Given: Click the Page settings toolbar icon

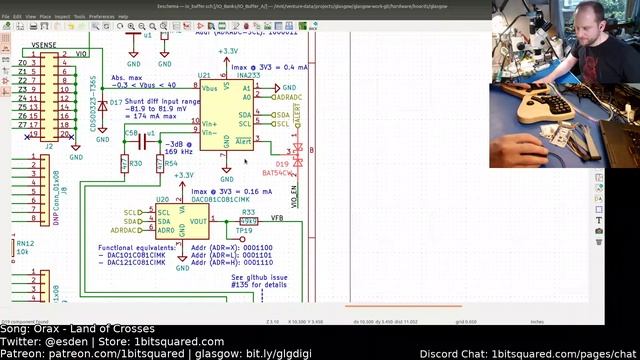Looking at the screenshot, I should 20,26.
